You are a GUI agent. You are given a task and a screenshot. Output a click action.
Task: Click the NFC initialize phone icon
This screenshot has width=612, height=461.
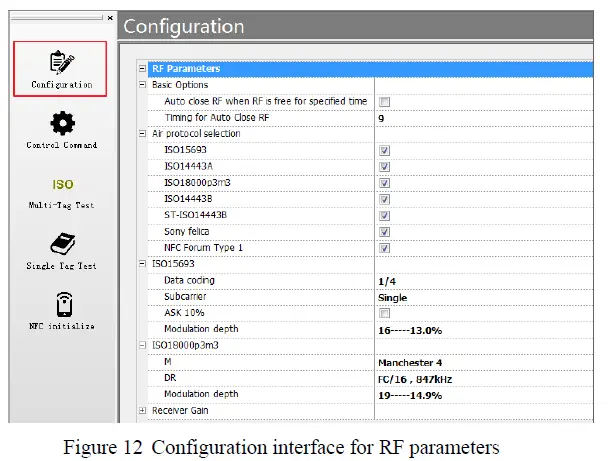click(x=62, y=304)
